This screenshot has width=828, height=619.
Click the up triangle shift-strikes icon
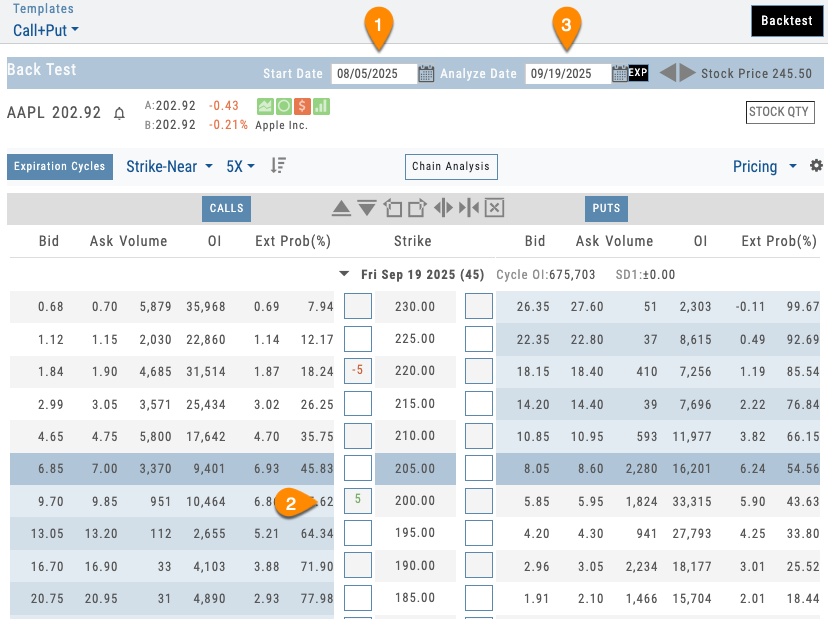342,208
